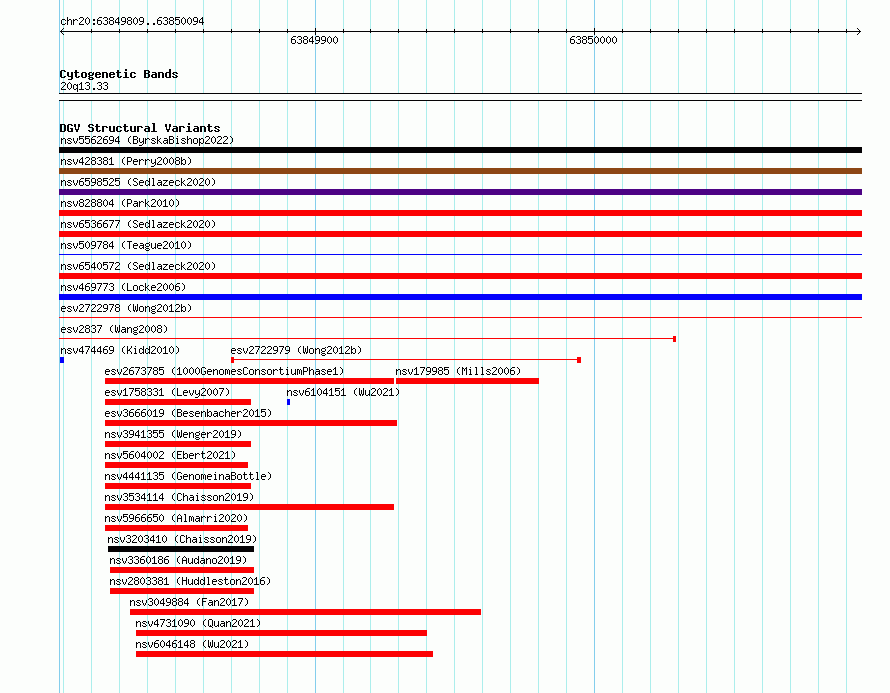
Task: Open the esv1758331 (Levy2007) label
Action: click(167, 392)
